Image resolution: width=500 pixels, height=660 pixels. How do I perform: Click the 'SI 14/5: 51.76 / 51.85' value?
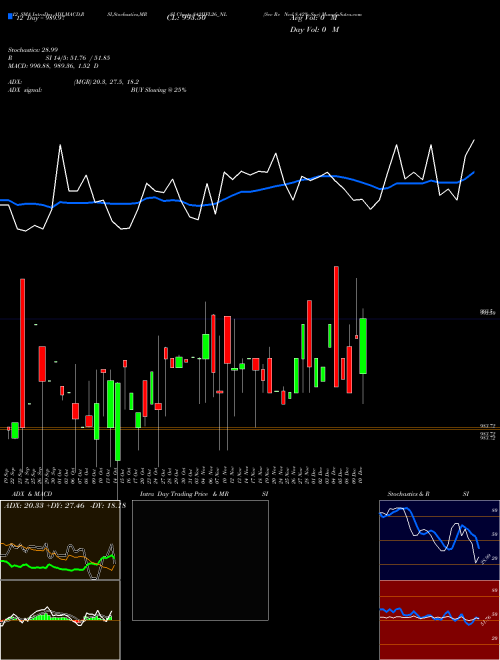pyautogui.click(x=79, y=58)
